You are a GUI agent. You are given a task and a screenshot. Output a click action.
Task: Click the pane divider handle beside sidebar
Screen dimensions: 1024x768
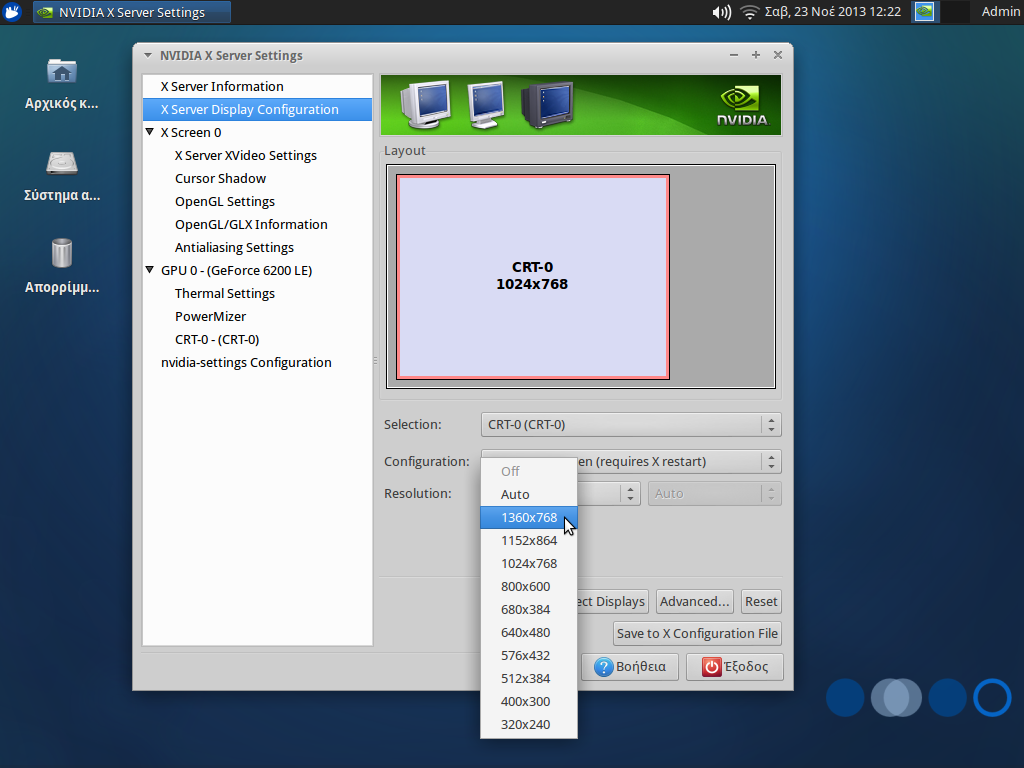(x=376, y=360)
